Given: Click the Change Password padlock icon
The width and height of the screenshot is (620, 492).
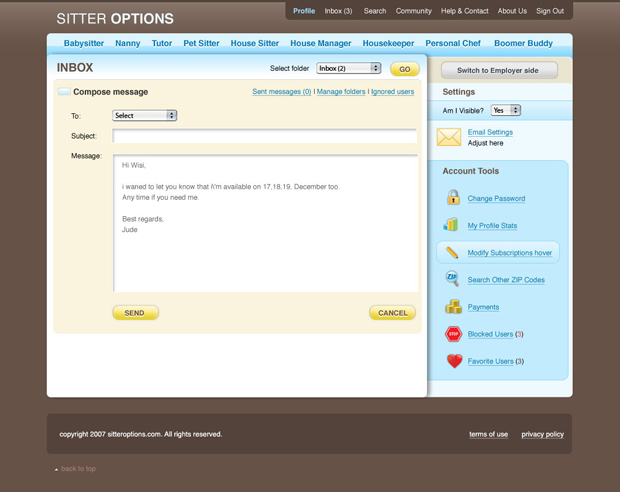Looking at the screenshot, I should pyautogui.click(x=453, y=198).
